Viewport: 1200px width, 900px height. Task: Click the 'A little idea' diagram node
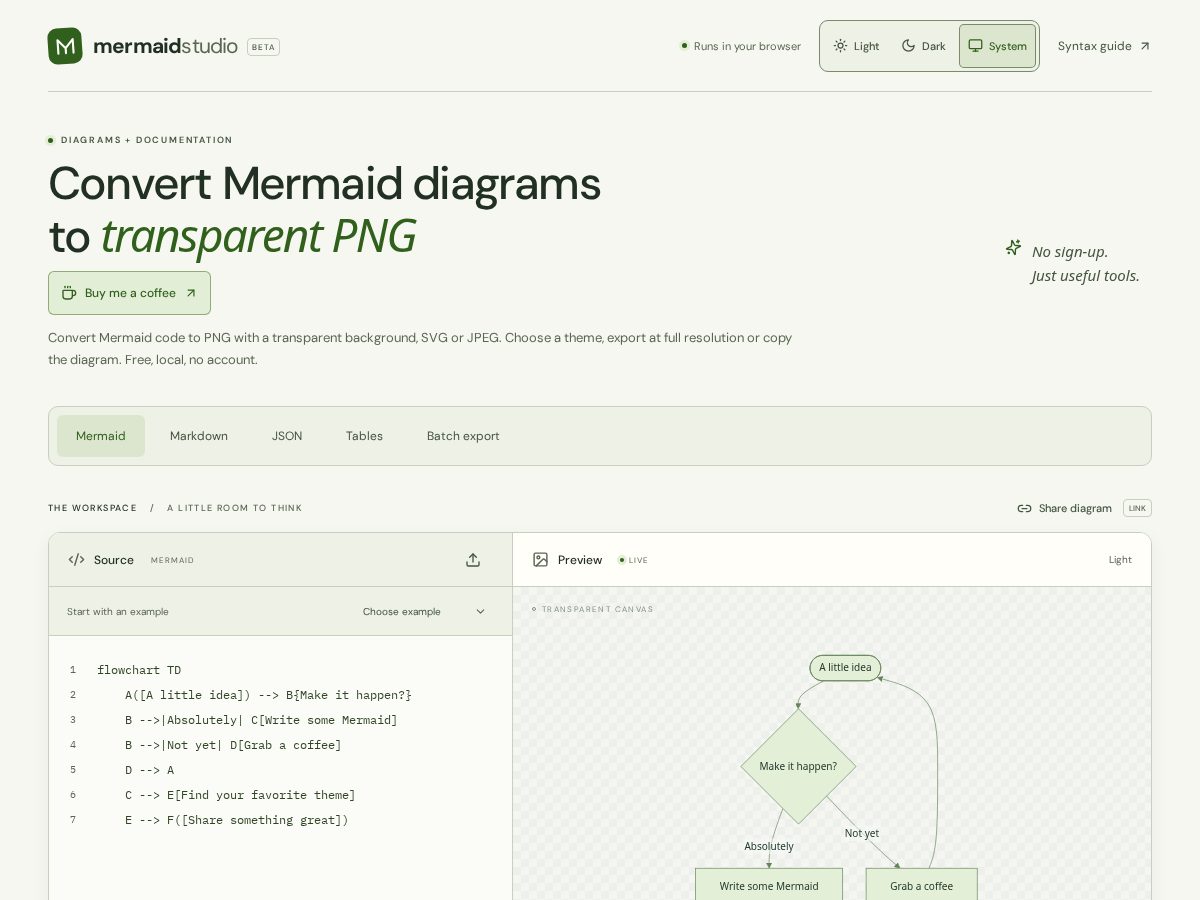[845, 668]
